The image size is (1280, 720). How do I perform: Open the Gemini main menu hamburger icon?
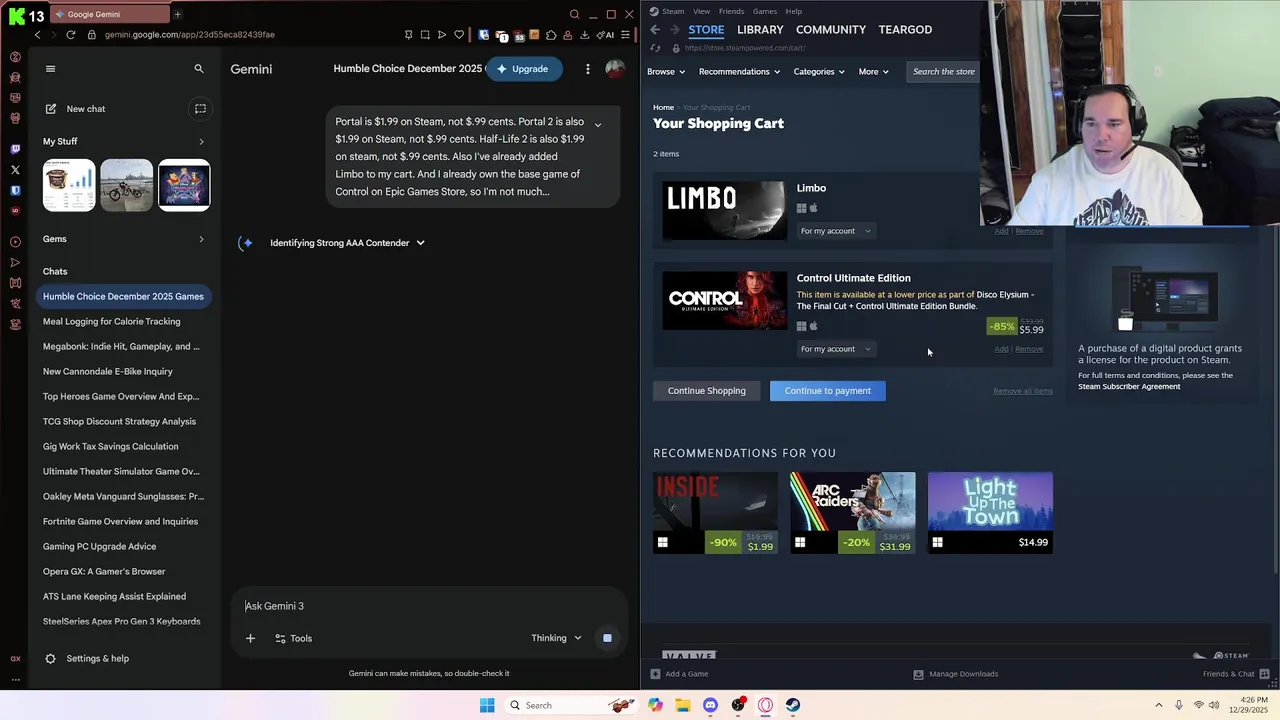(50, 69)
